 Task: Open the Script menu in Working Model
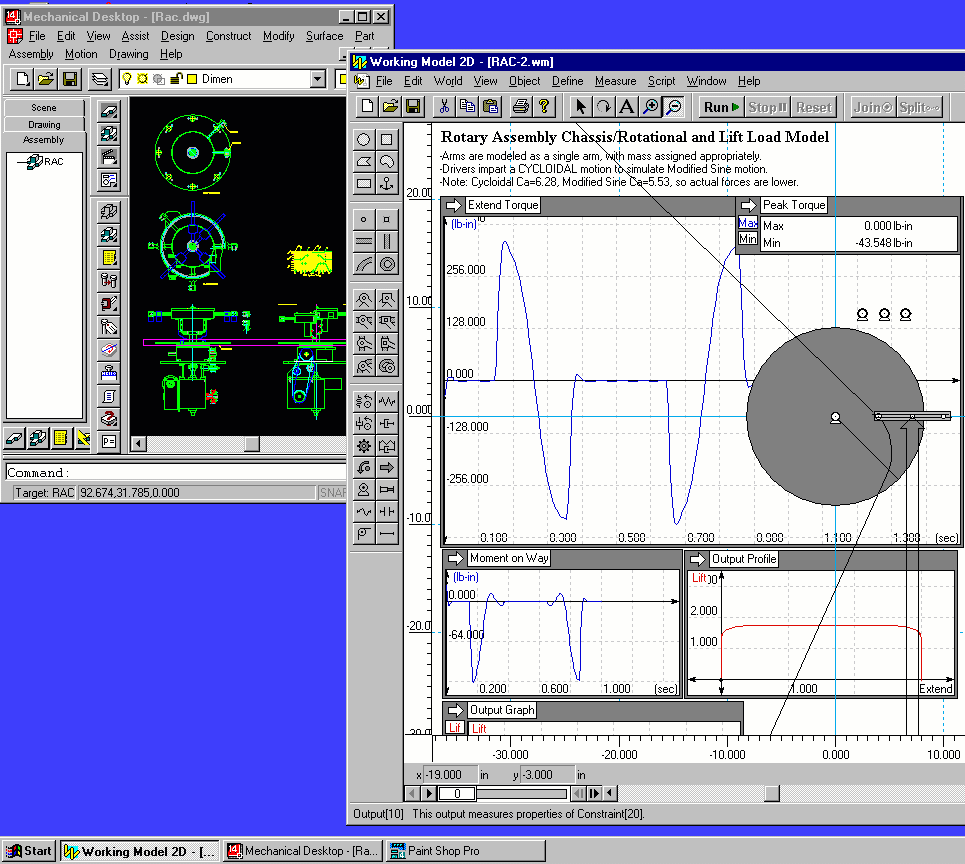pos(662,81)
